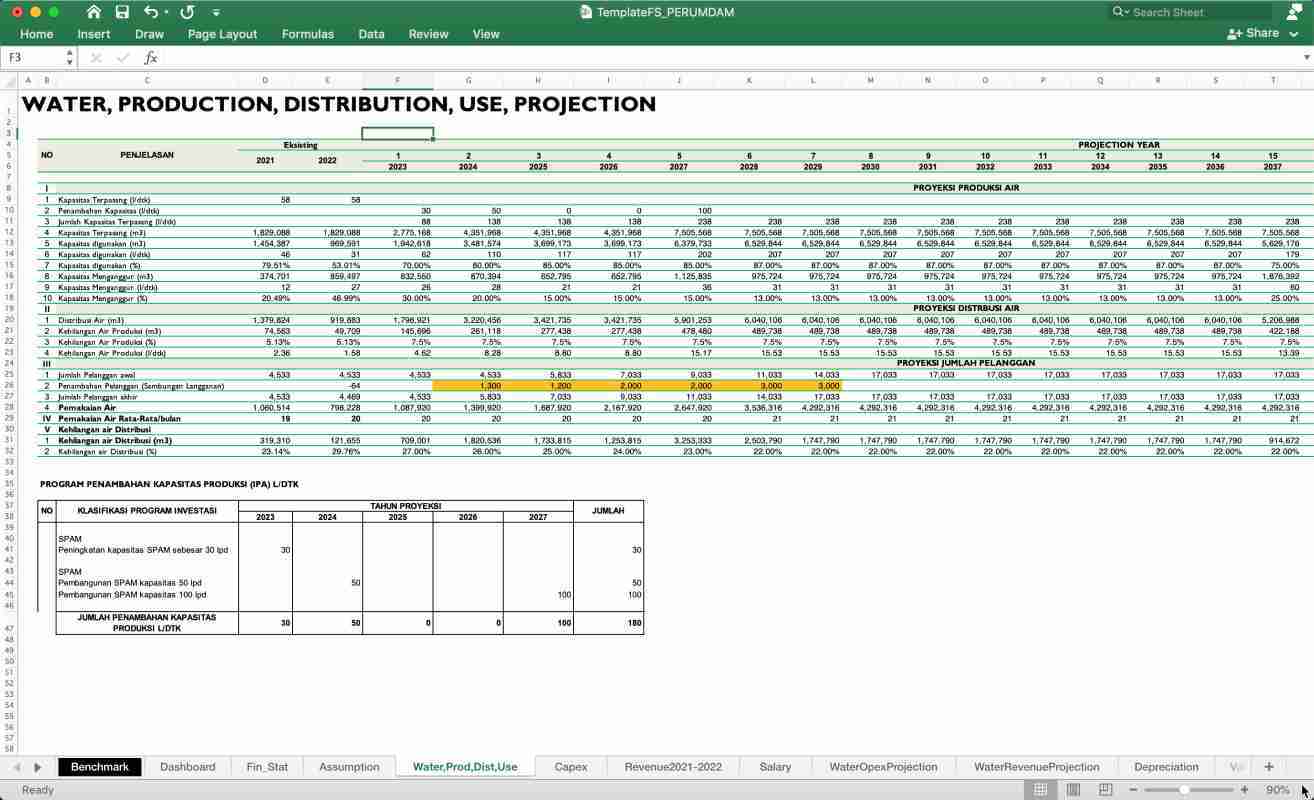Switch to the Formulas ribbon tab
Screen dimensions: 1314x800
coord(308,33)
